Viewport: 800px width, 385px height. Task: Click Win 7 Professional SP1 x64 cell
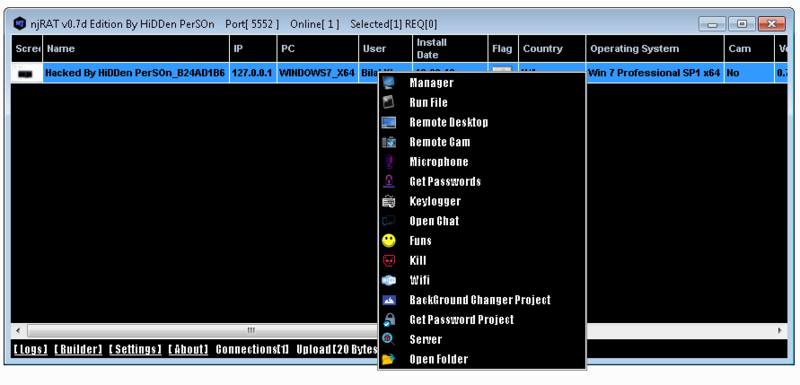pos(654,73)
